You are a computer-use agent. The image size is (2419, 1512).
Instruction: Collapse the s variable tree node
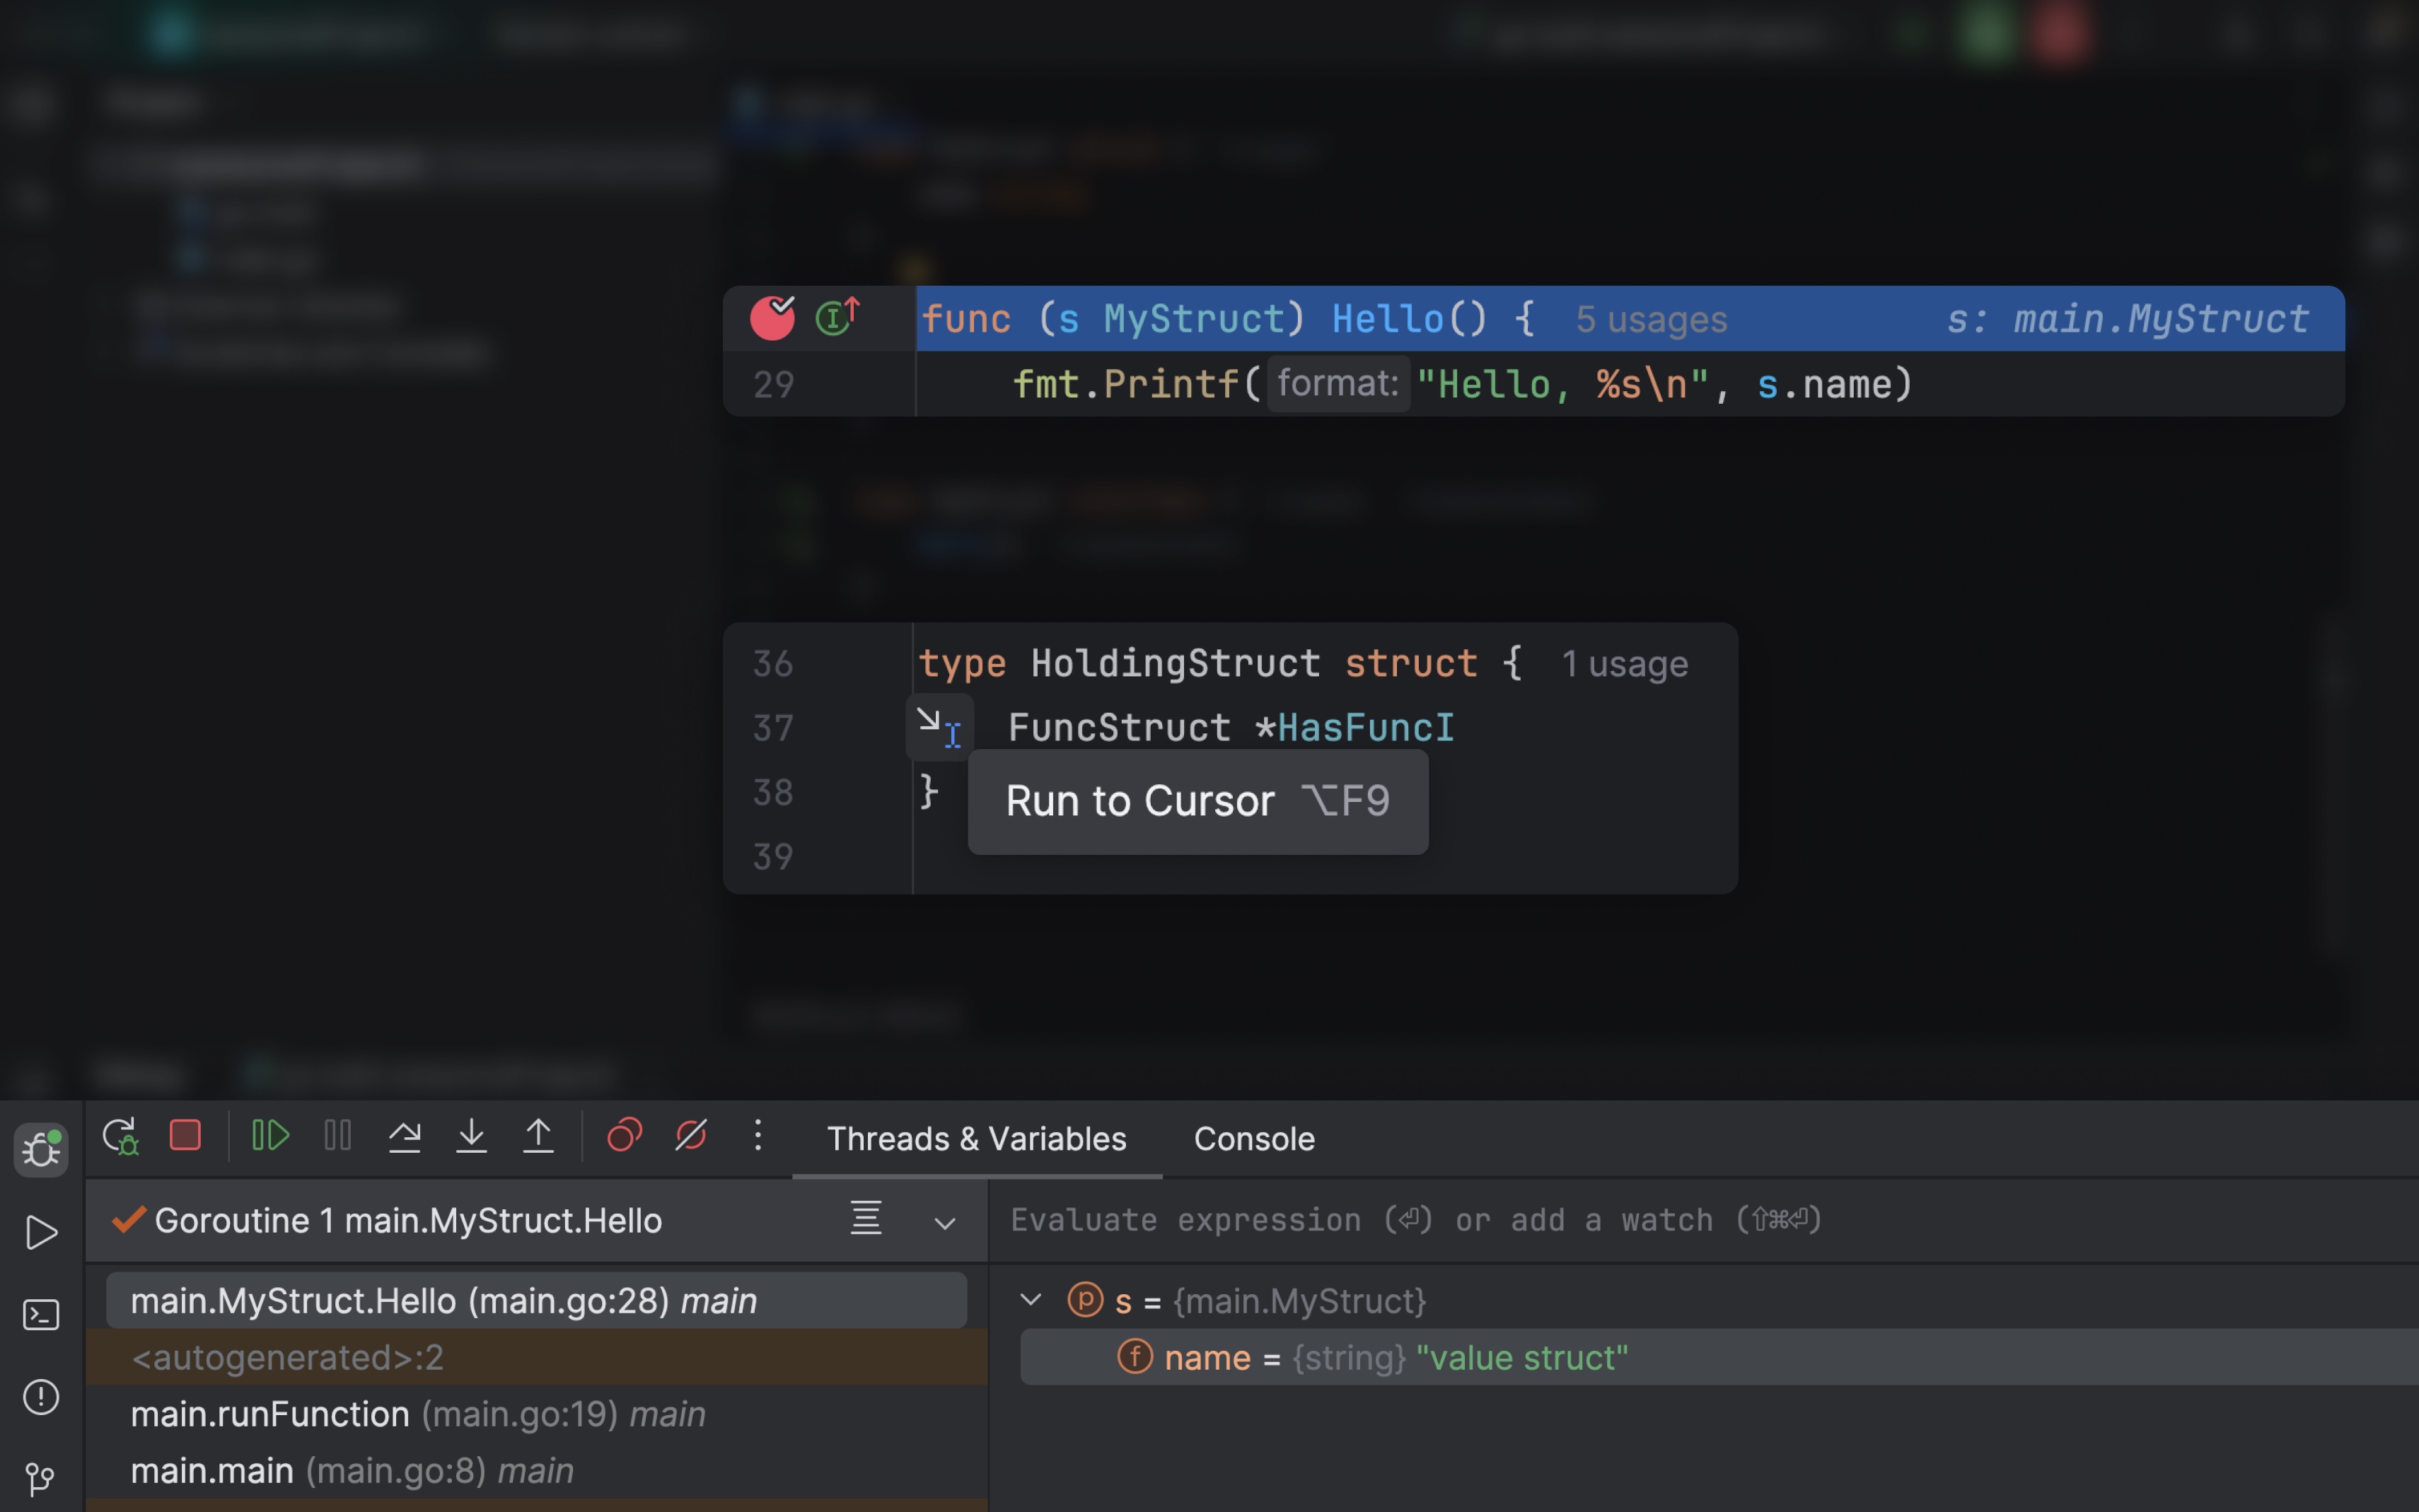[1031, 1300]
